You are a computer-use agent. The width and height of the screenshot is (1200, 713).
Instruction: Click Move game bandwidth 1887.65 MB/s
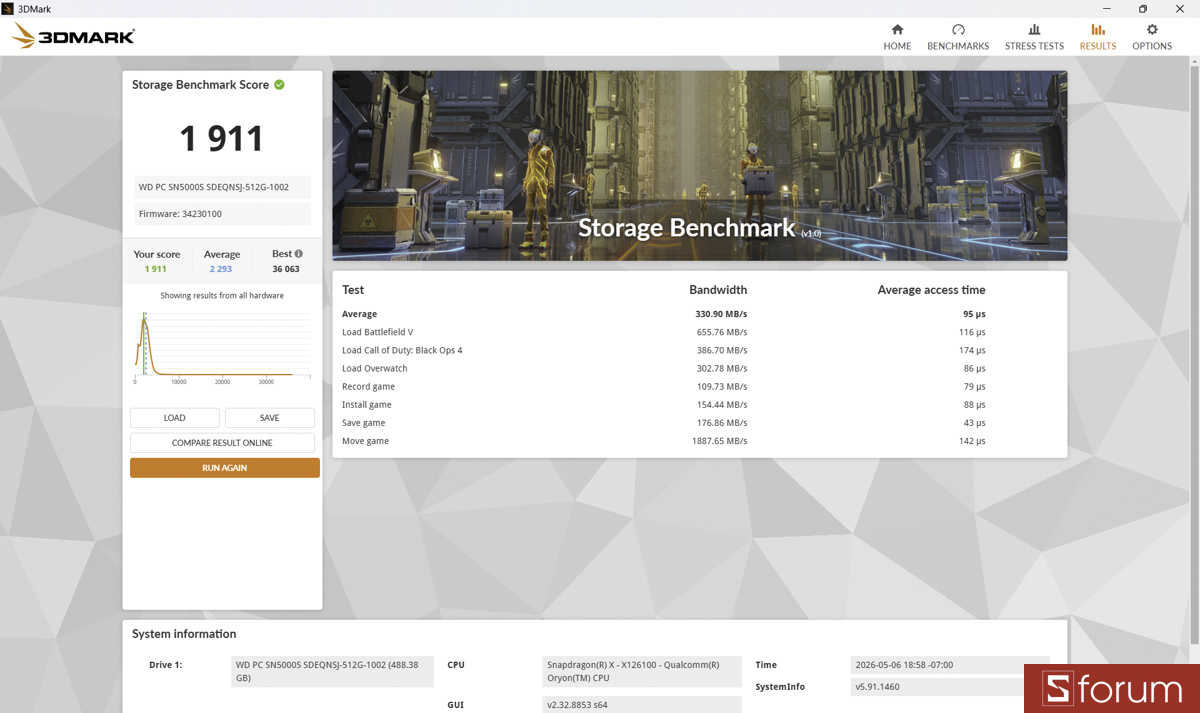point(719,441)
